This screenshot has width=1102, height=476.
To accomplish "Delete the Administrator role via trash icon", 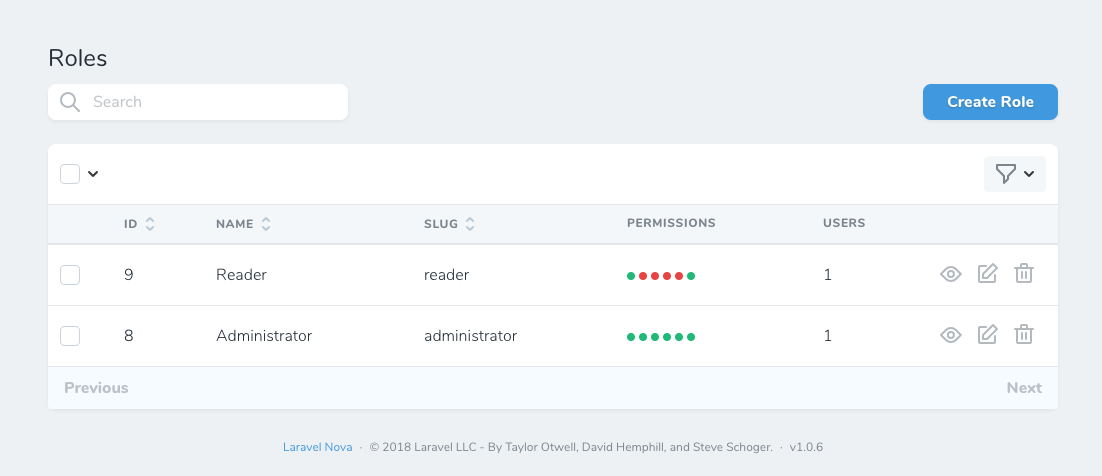I will coord(1023,335).
